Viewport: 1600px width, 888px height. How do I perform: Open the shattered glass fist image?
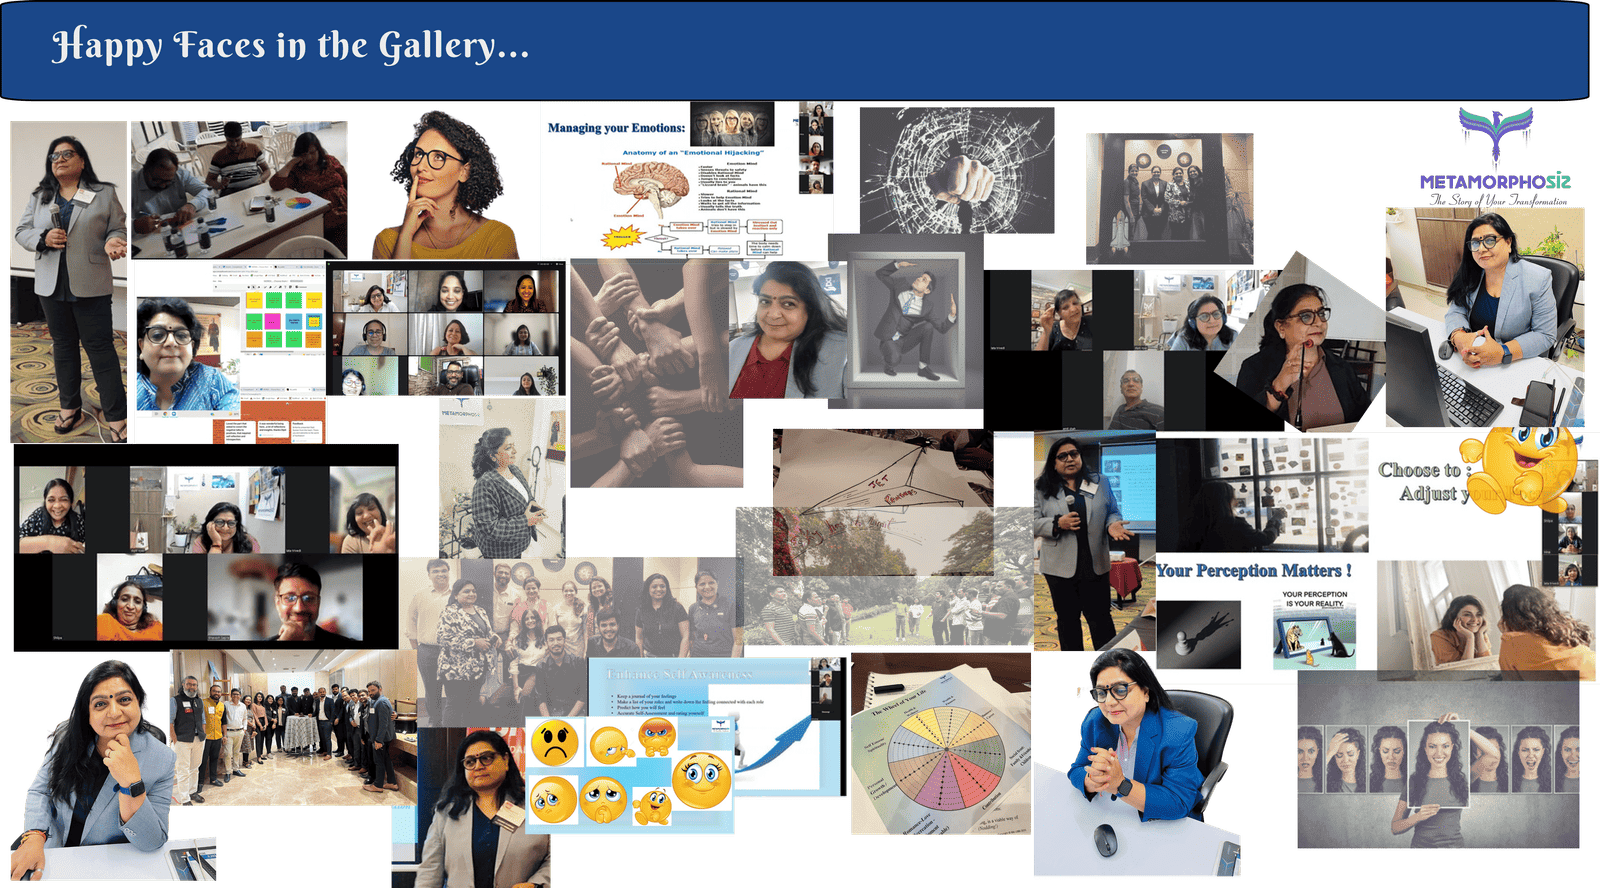(x=957, y=170)
